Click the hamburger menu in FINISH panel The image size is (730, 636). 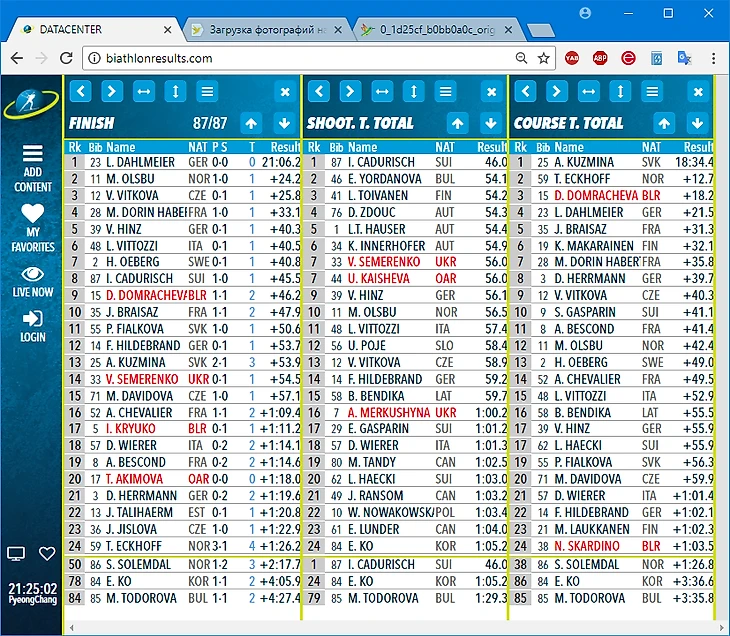[207, 92]
